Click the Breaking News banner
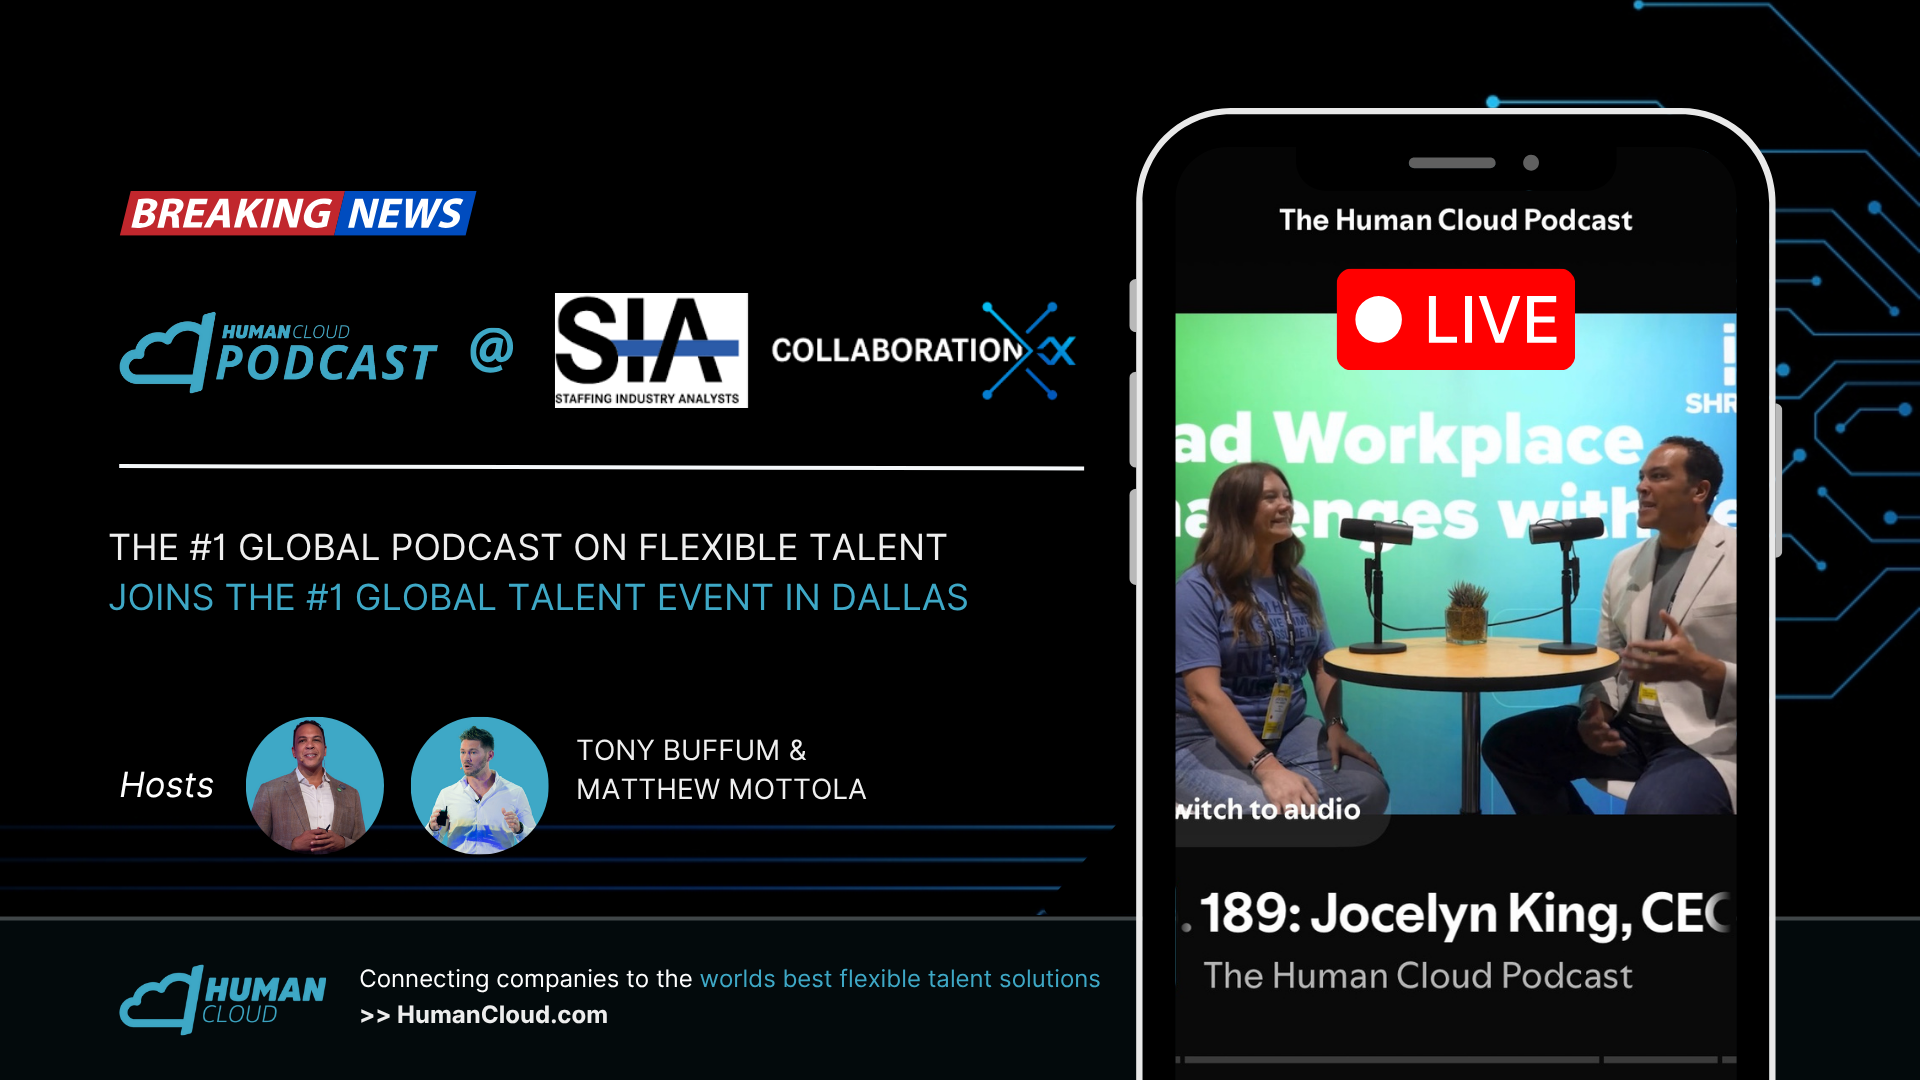The height and width of the screenshot is (1080, 1920). (x=298, y=213)
